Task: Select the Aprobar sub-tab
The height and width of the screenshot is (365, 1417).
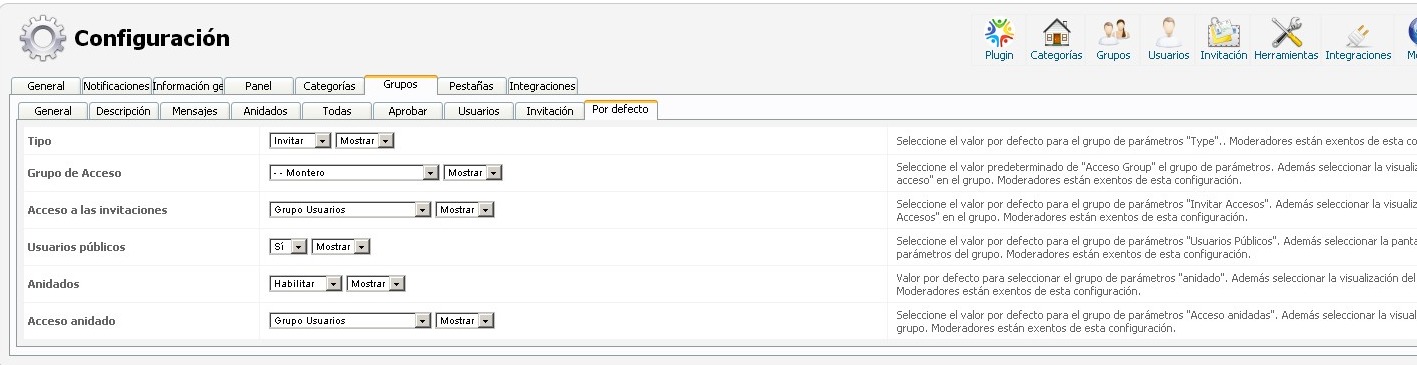Action: tap(407, 111)
